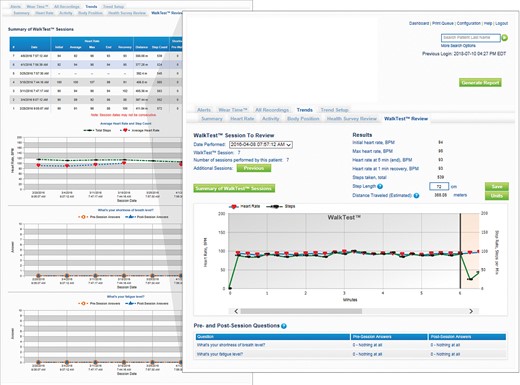This screenshot has height=385, width=520.
Task: Click the Pre-Session Answers column header
Action: (x=389, y=337)
